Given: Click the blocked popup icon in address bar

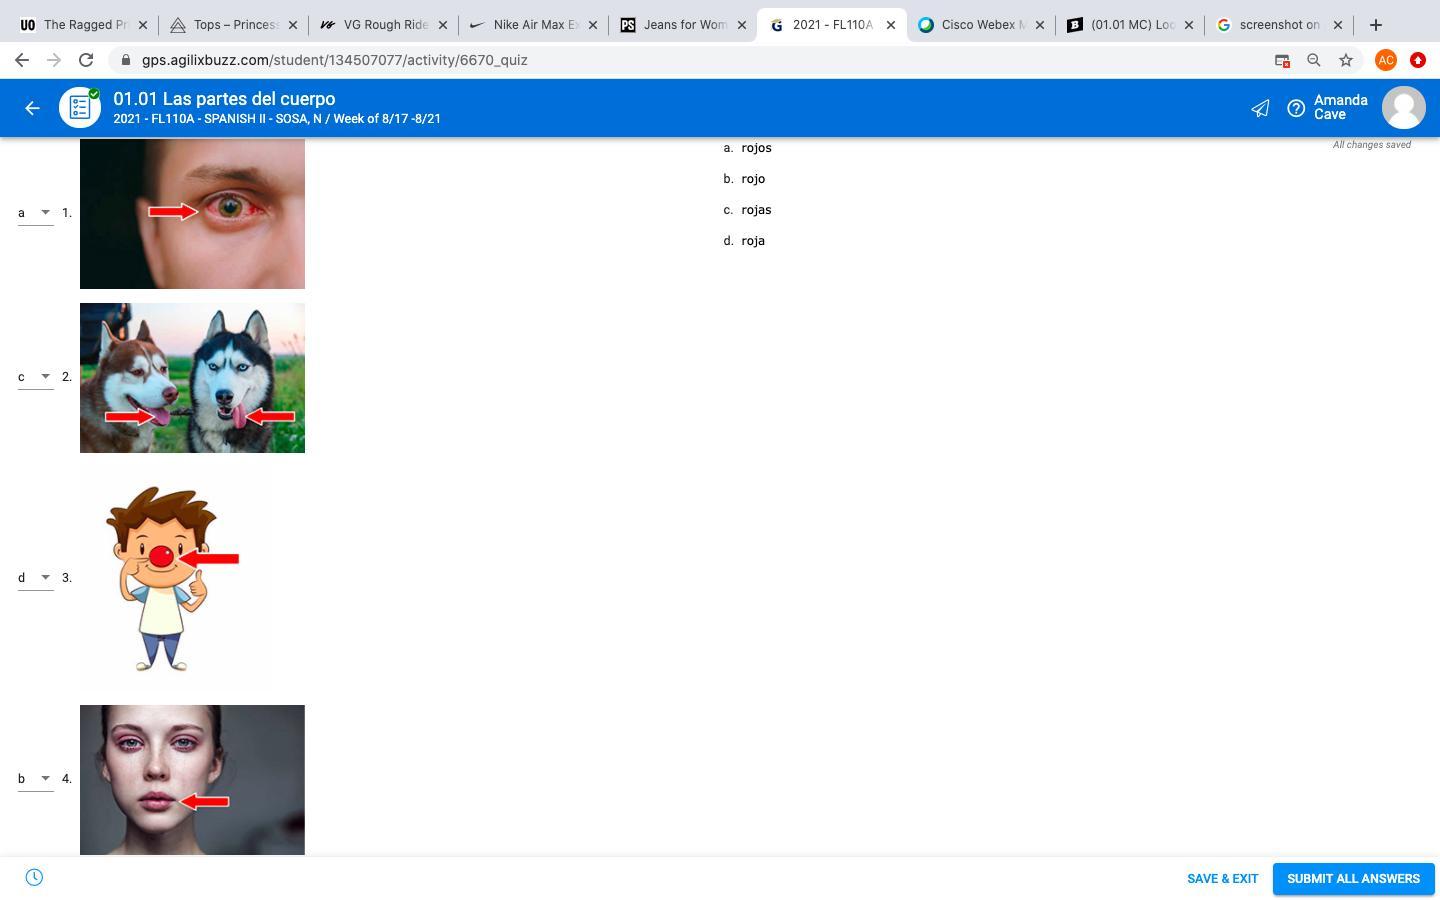Looking at the screenshot, I should point(1282,60).
